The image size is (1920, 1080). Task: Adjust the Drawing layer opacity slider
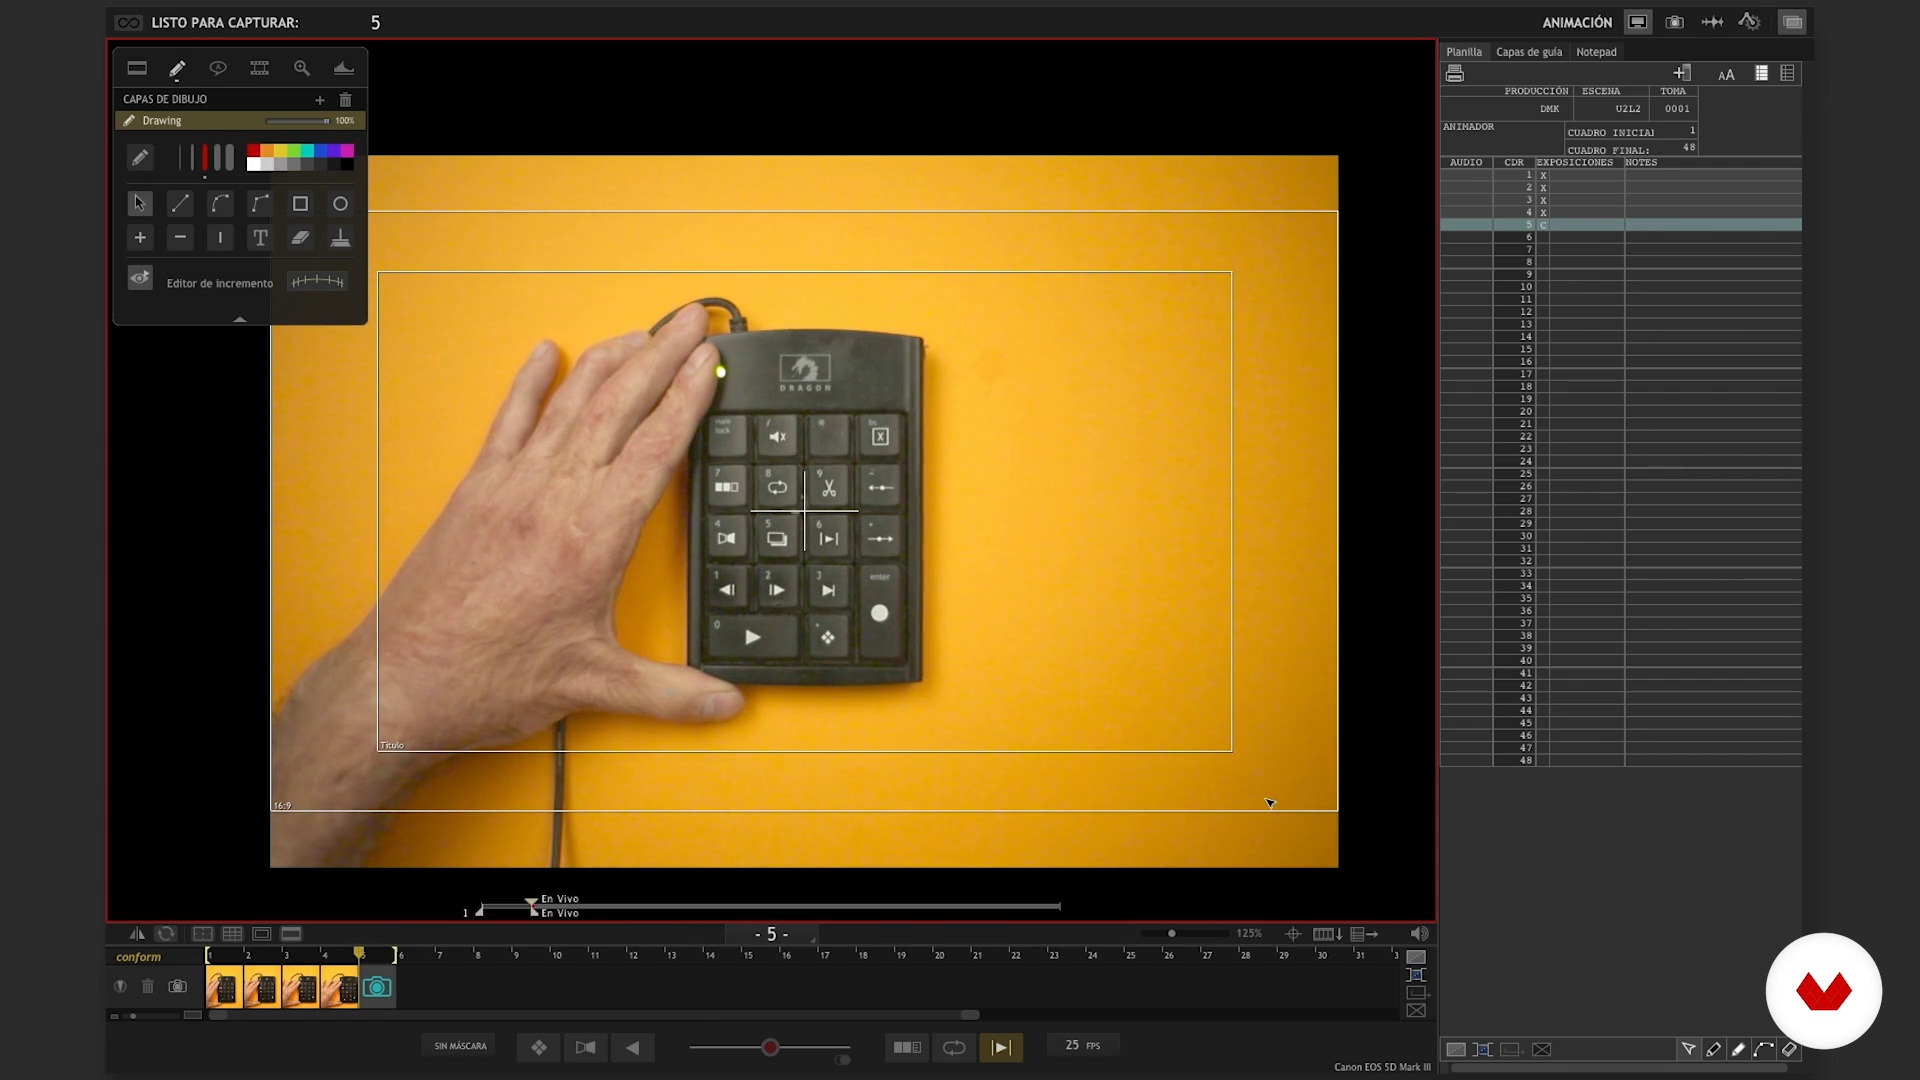[x=297, y=121]
